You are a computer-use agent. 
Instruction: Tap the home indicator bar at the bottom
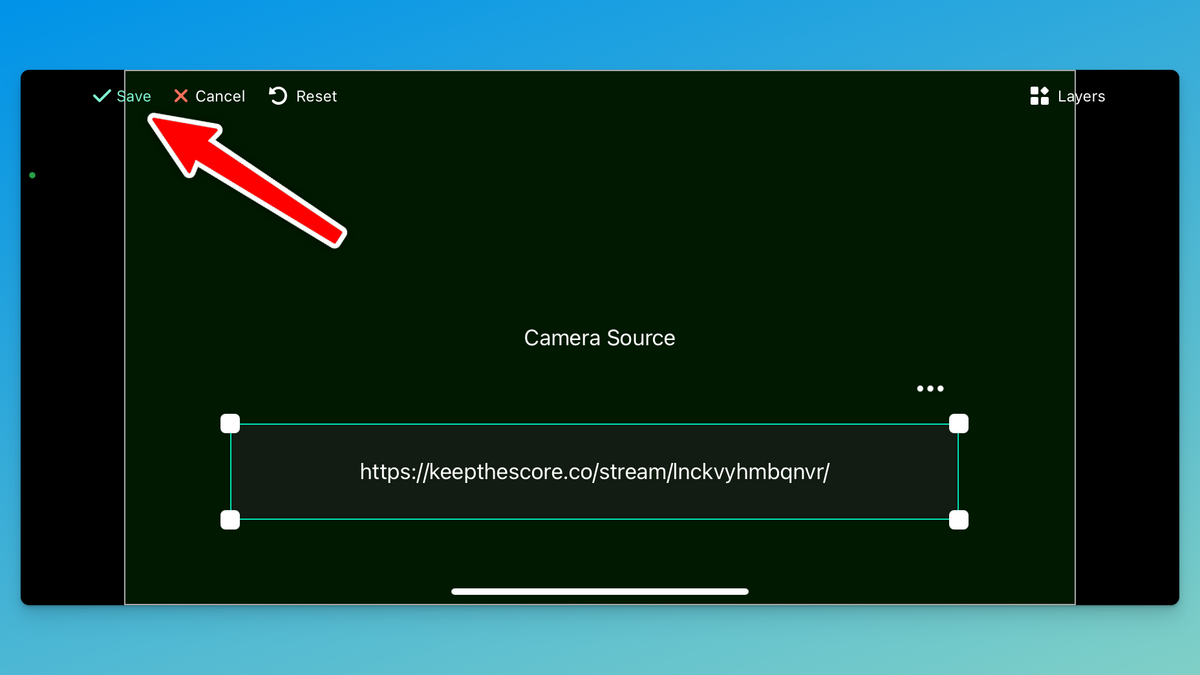pyautogui.click(x=599, y=592)
